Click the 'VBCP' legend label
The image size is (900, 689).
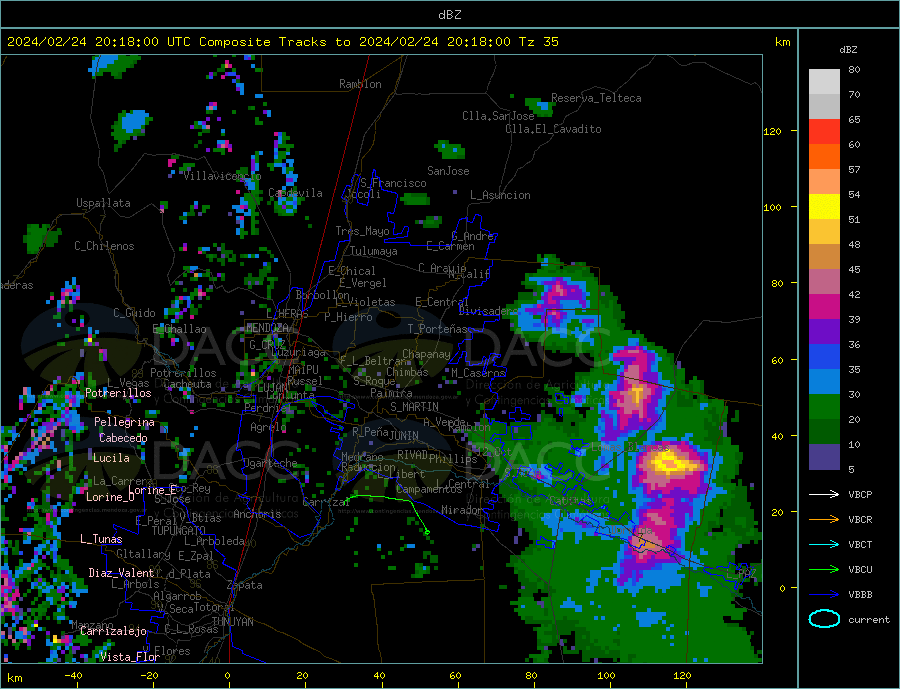860,494
